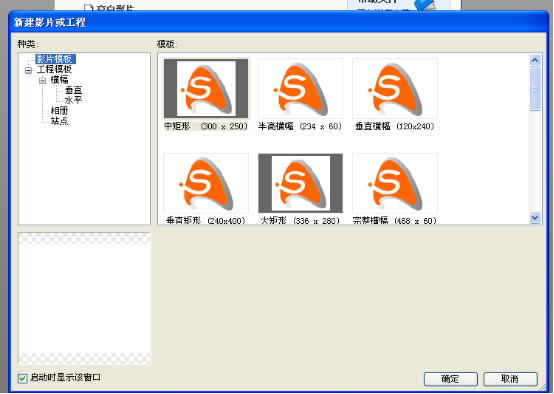This screenshot has height=394, width=554.
Task: Select 影片模板 in the category tree
Action: point(55,59)
